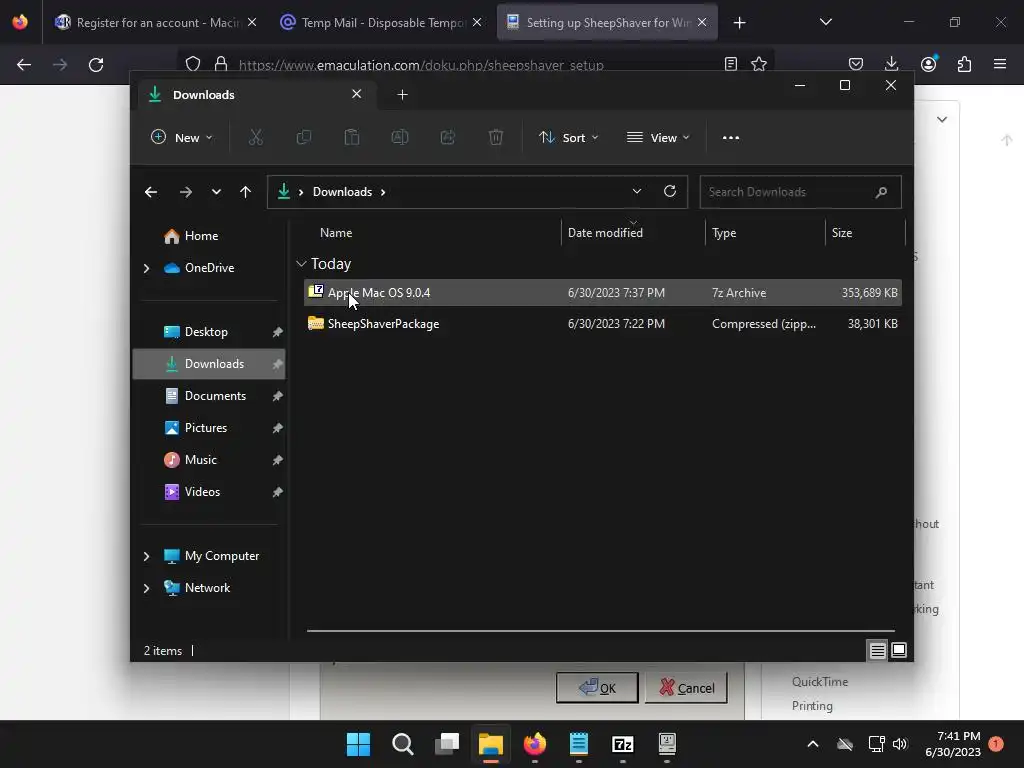This screenshot has height=768, width=1024.
Task: Open the See more three-dots menu
Action: point(731,138)
